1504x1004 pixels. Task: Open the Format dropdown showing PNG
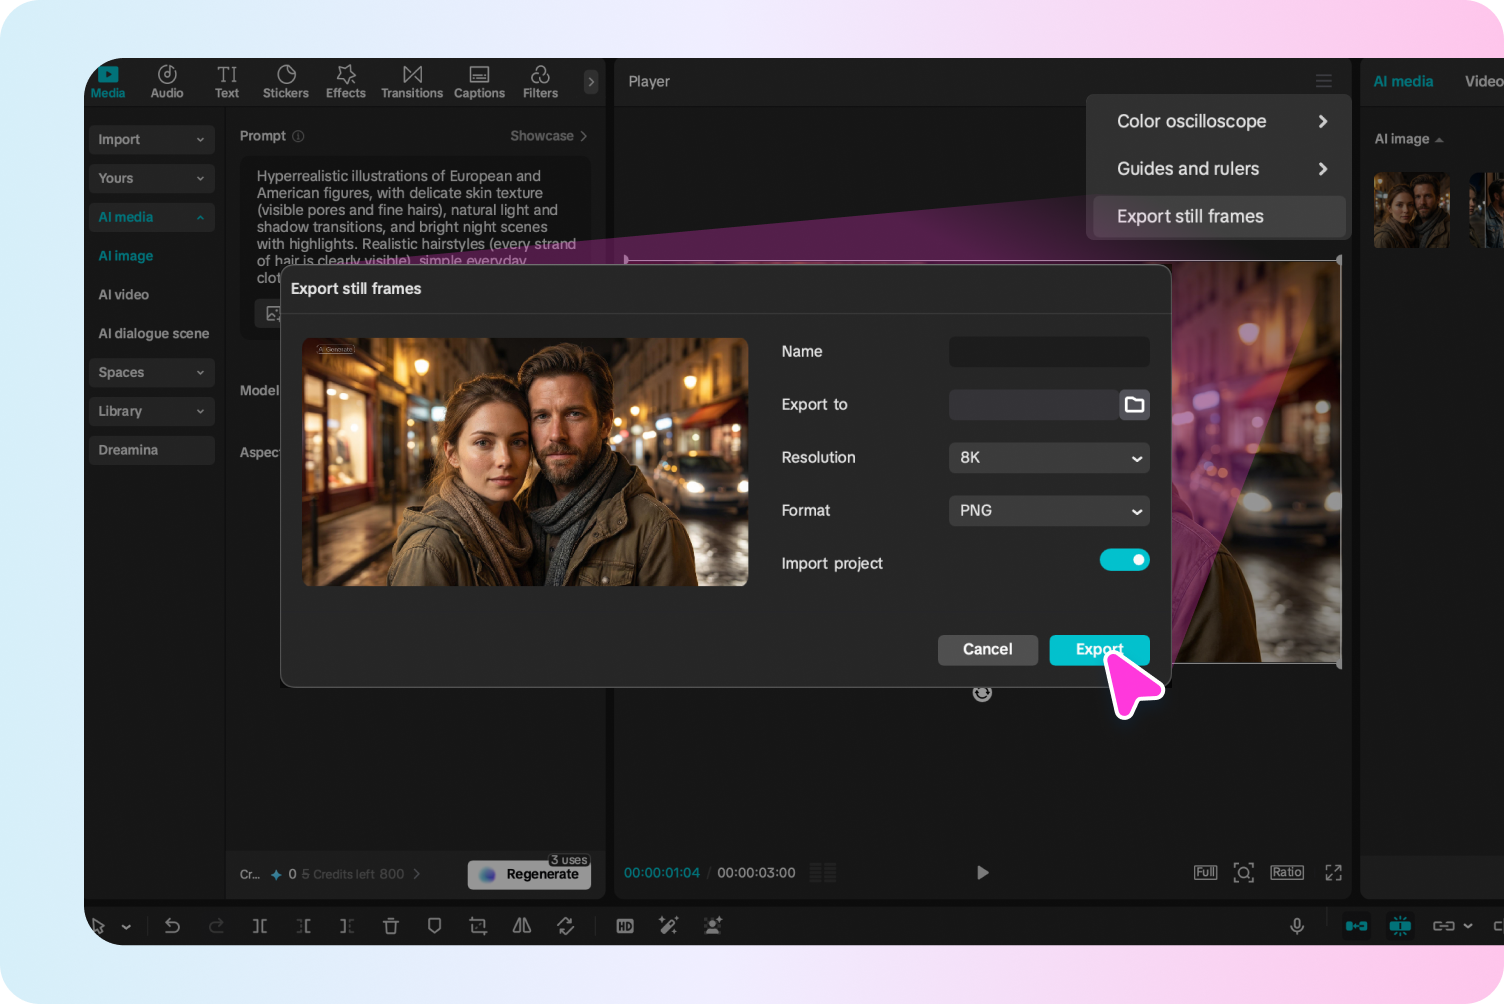[1048, 510]
